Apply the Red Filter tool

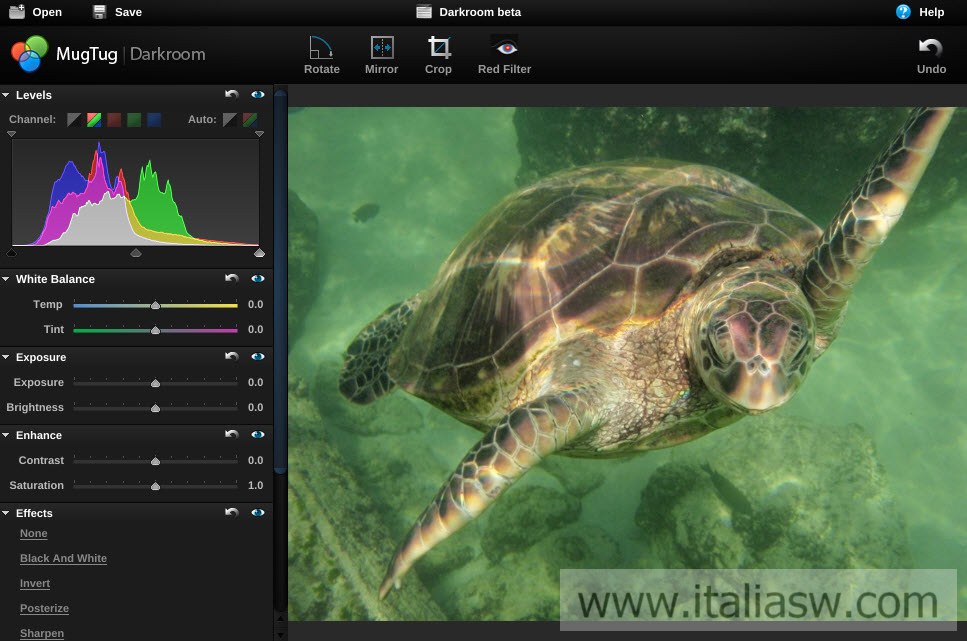tap(504, 55)
